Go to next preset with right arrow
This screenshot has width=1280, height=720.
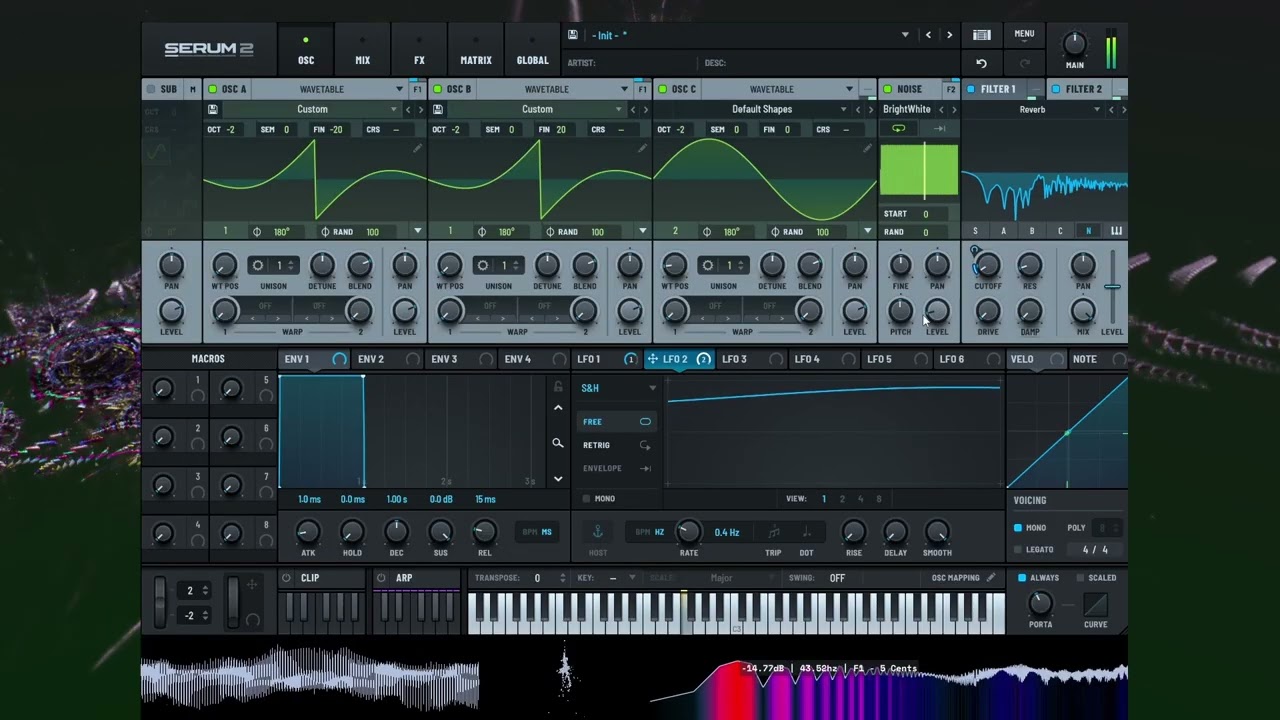pos(949,35)
